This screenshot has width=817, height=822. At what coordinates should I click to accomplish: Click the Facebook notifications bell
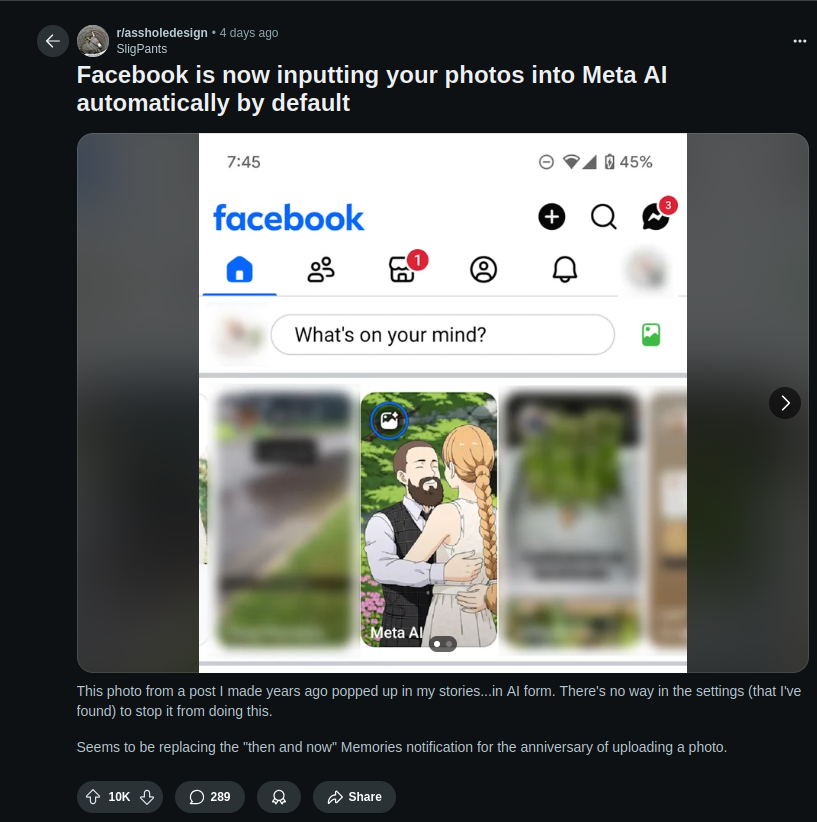click(x=565, y=269)
